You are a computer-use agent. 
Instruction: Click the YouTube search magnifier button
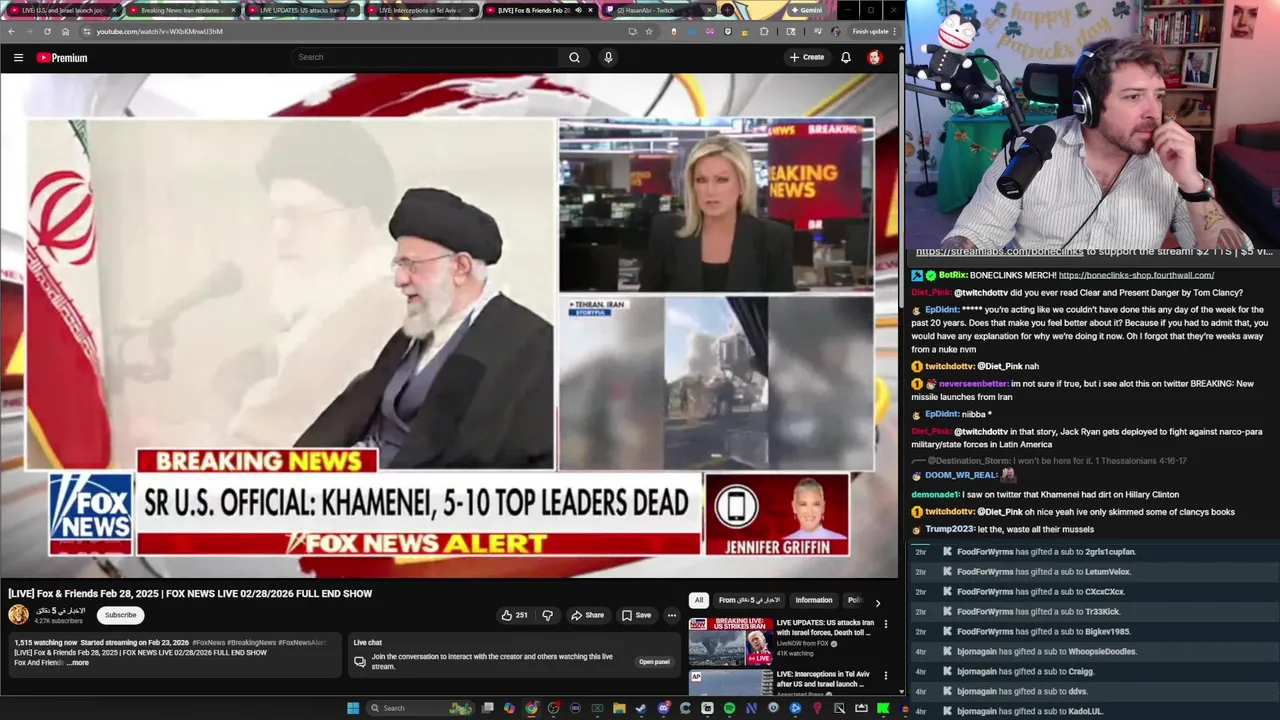click(x=574, y=57)
